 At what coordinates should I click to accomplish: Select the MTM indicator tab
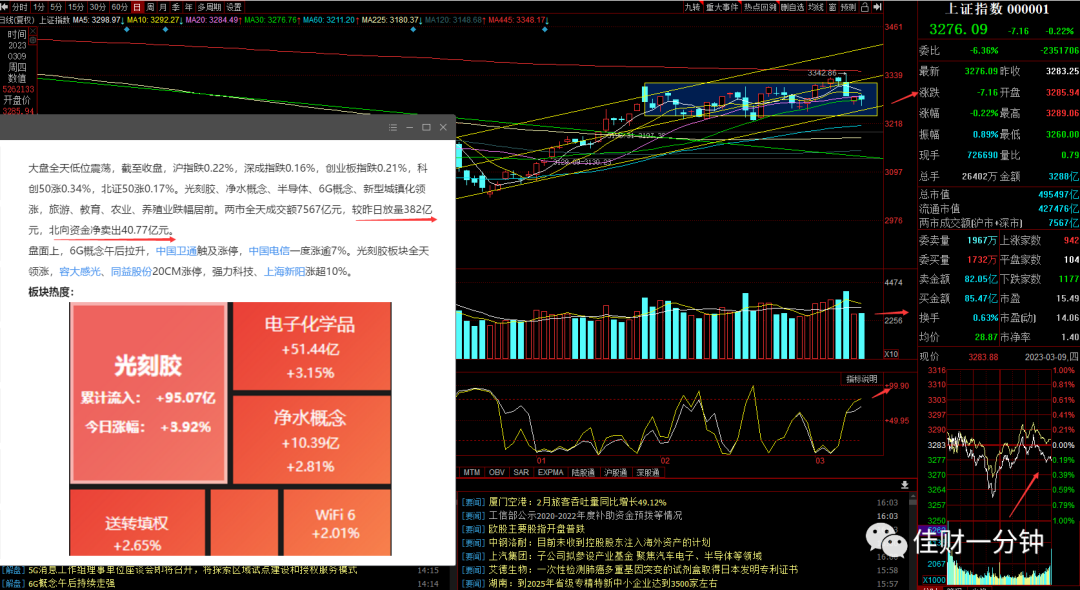click(x=472, y=472)
